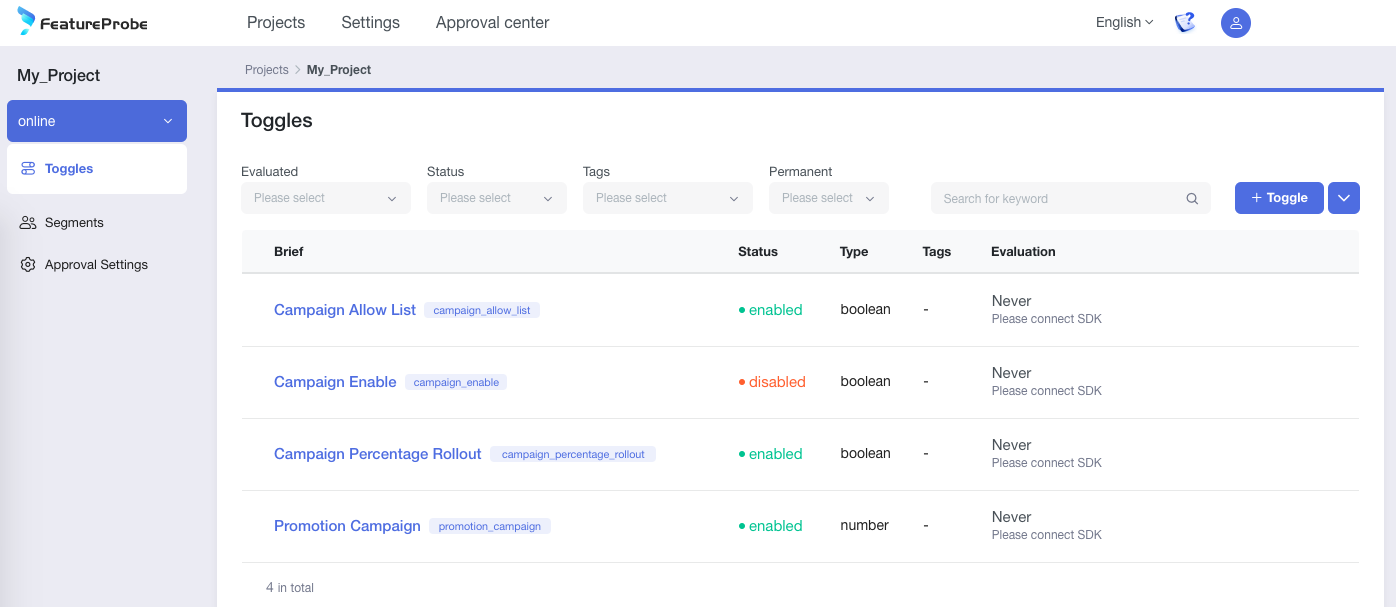Click the search magnifier icon
The width and height of the screenshot is (1396, 607).
click(x=1192, y=199)
